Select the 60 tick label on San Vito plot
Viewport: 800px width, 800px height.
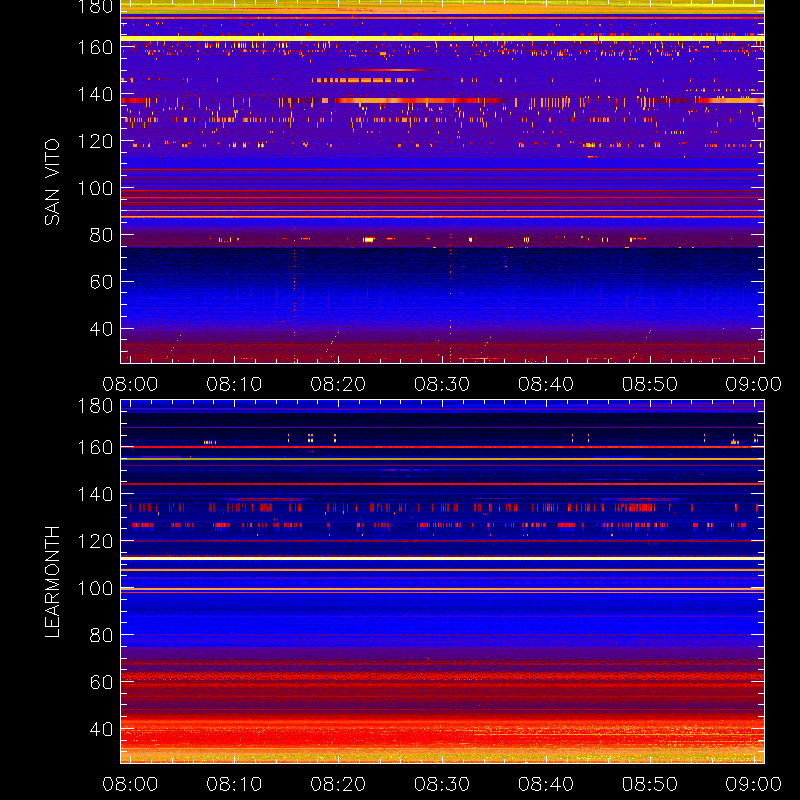(101, 282)
